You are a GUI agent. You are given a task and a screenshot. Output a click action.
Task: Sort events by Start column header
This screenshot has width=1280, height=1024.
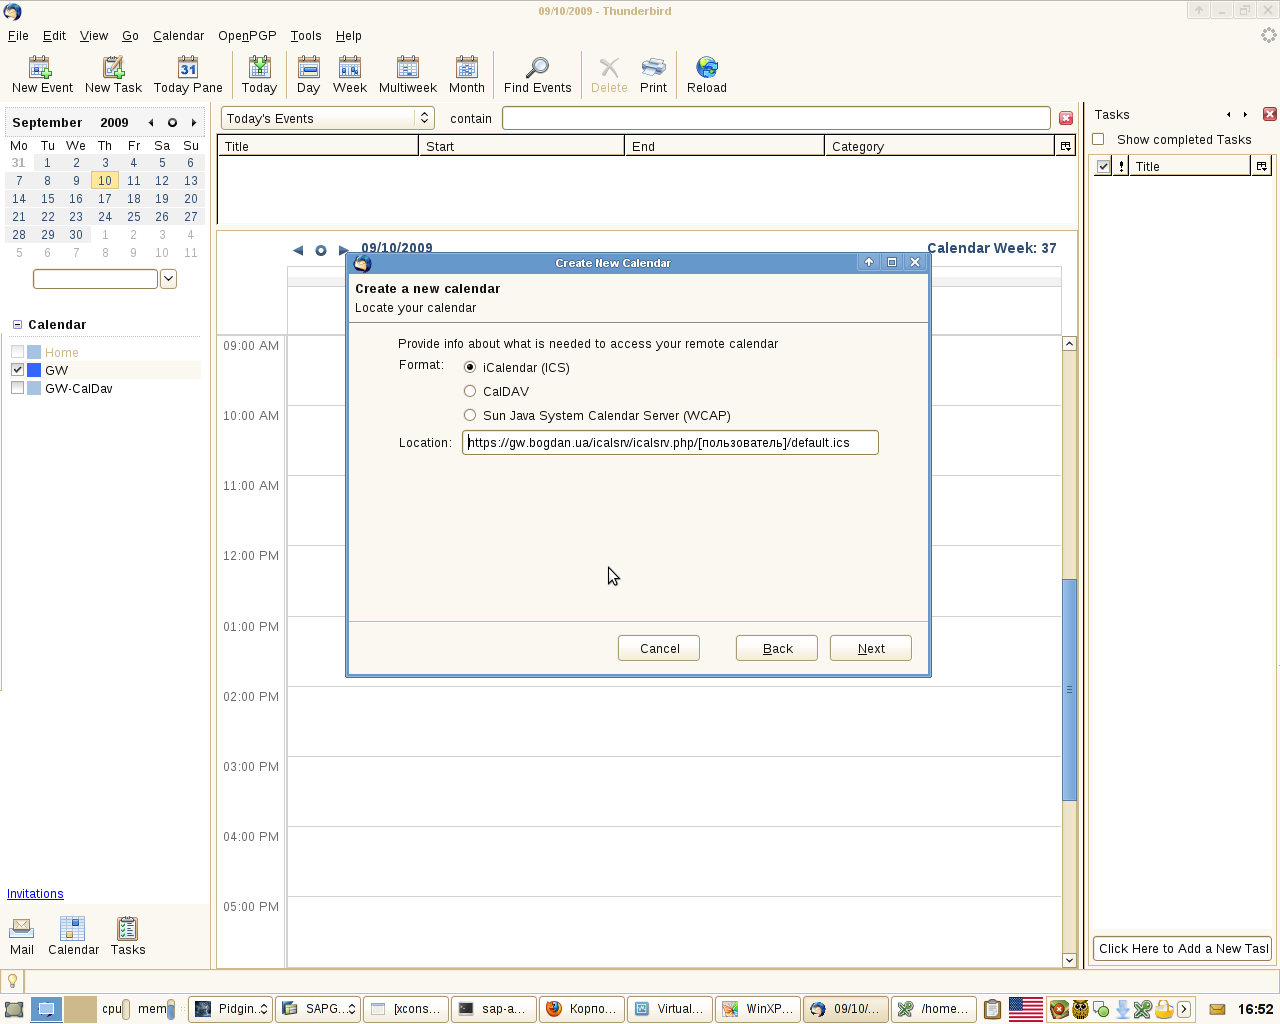click(522, 146)
